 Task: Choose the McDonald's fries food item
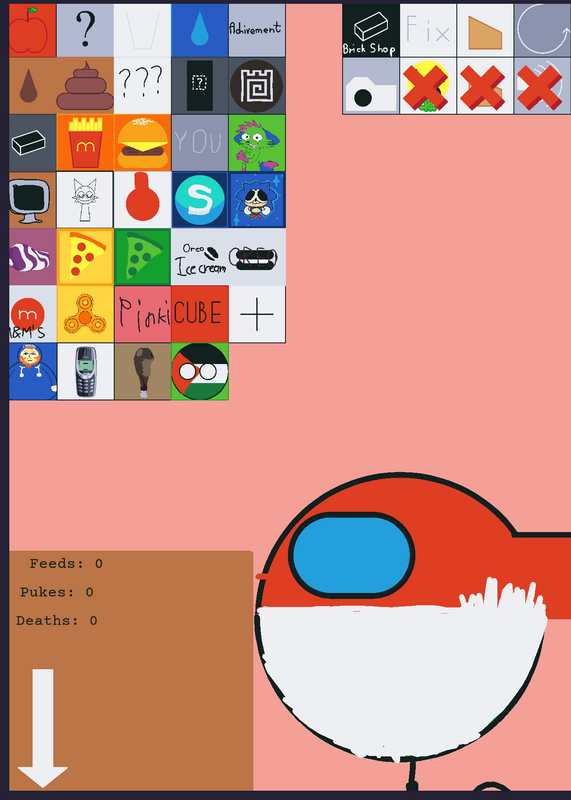click(85, 142)
